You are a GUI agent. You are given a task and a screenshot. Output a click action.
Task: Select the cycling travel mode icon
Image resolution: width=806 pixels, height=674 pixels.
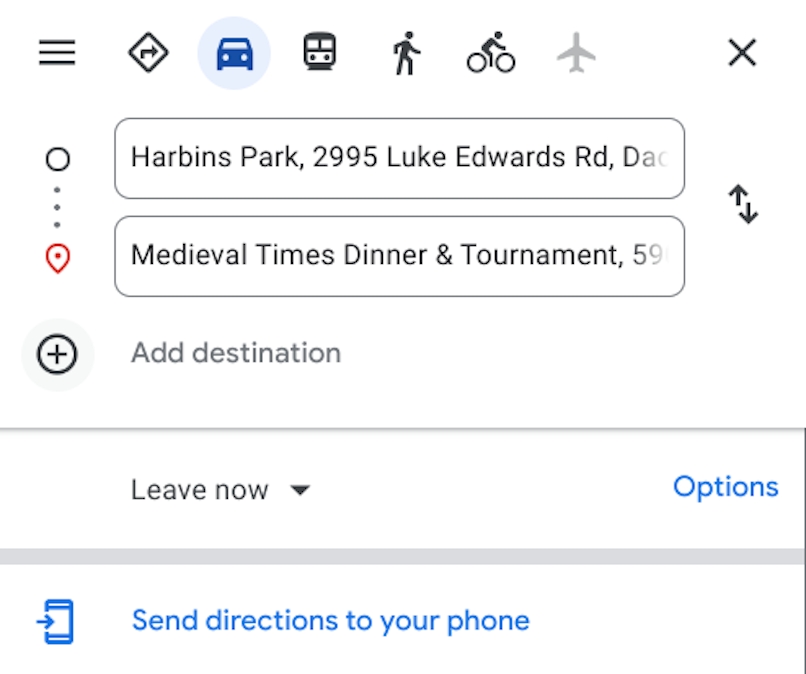point(489,53)
